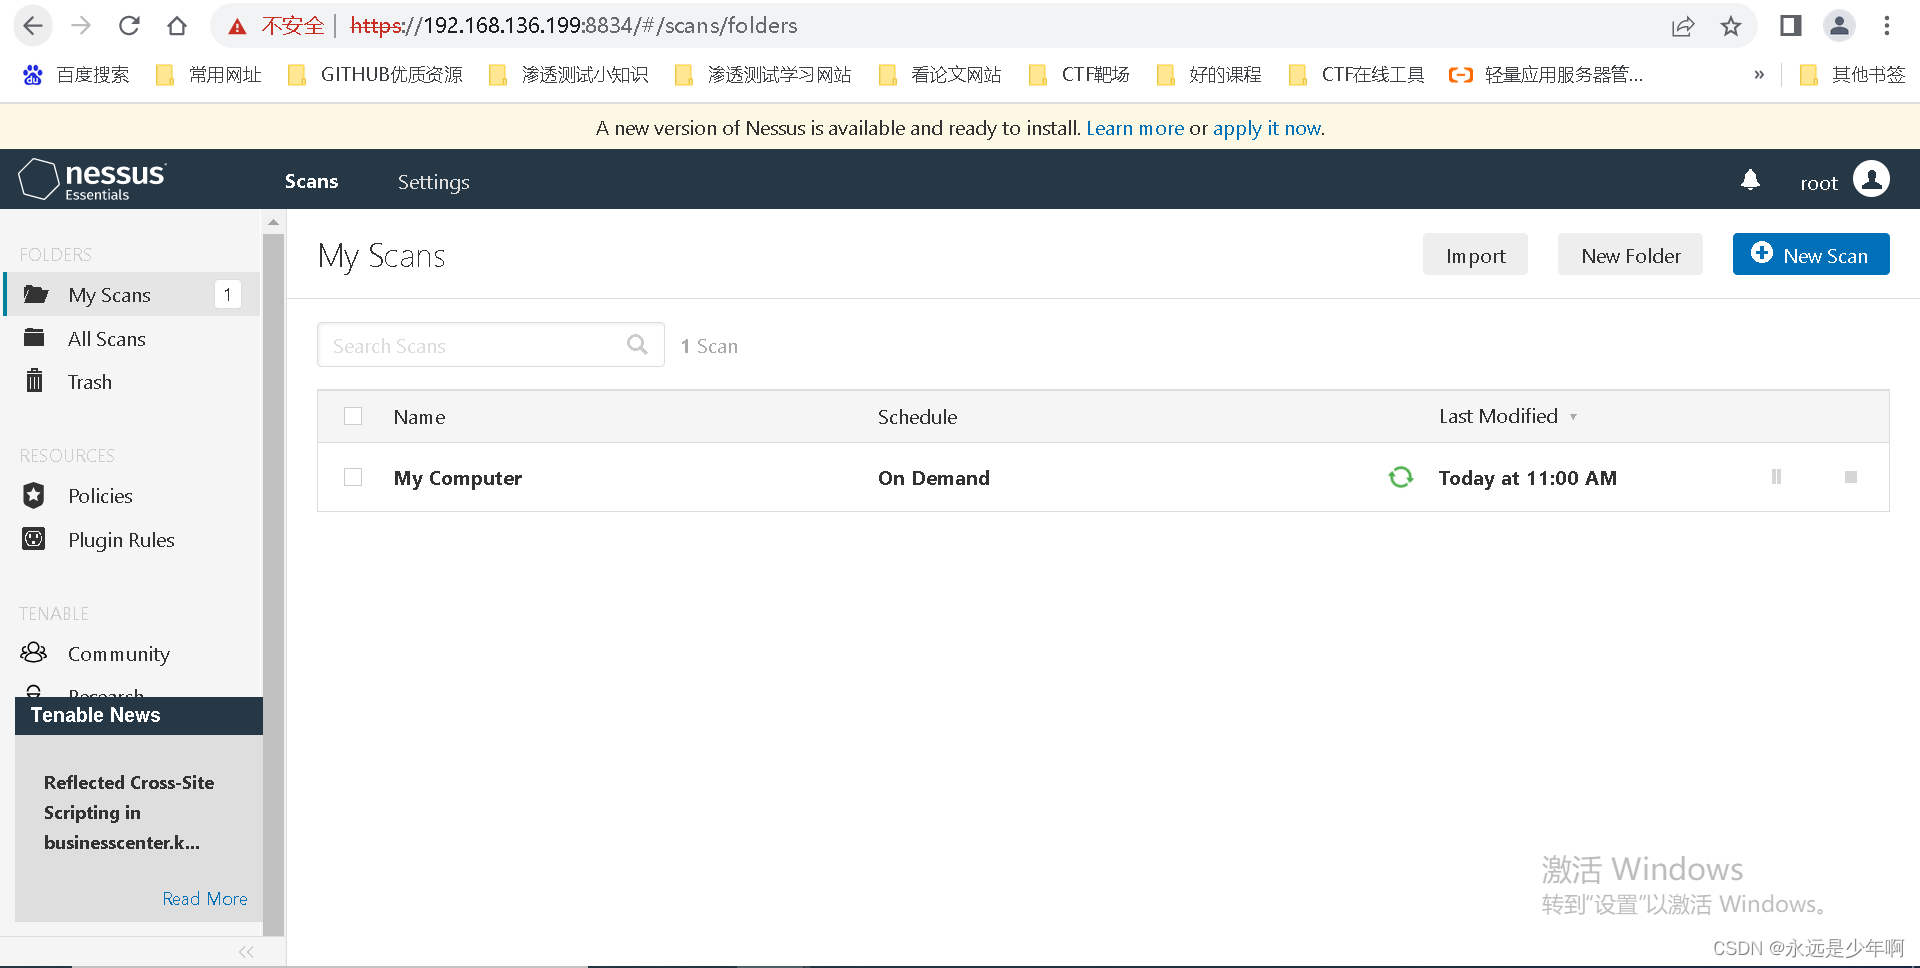Collapse the sidebar with « chevron
Image resolution: width=1920 pixels, height=968 pixels.
pyautogui.click(x=246, y=952)
